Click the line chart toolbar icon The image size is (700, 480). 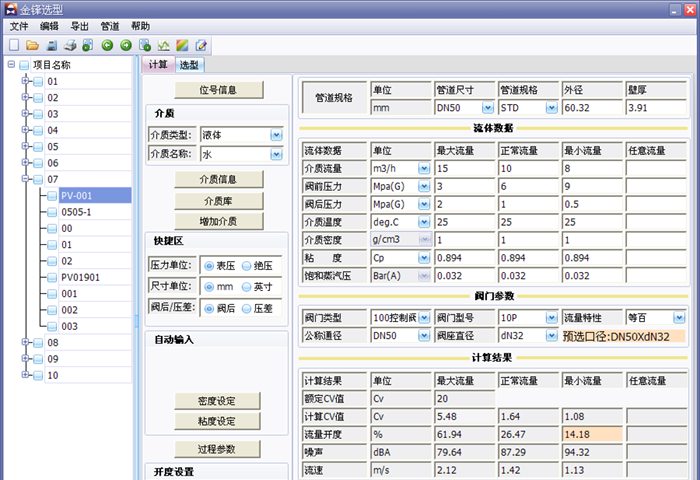coord(163,45)
